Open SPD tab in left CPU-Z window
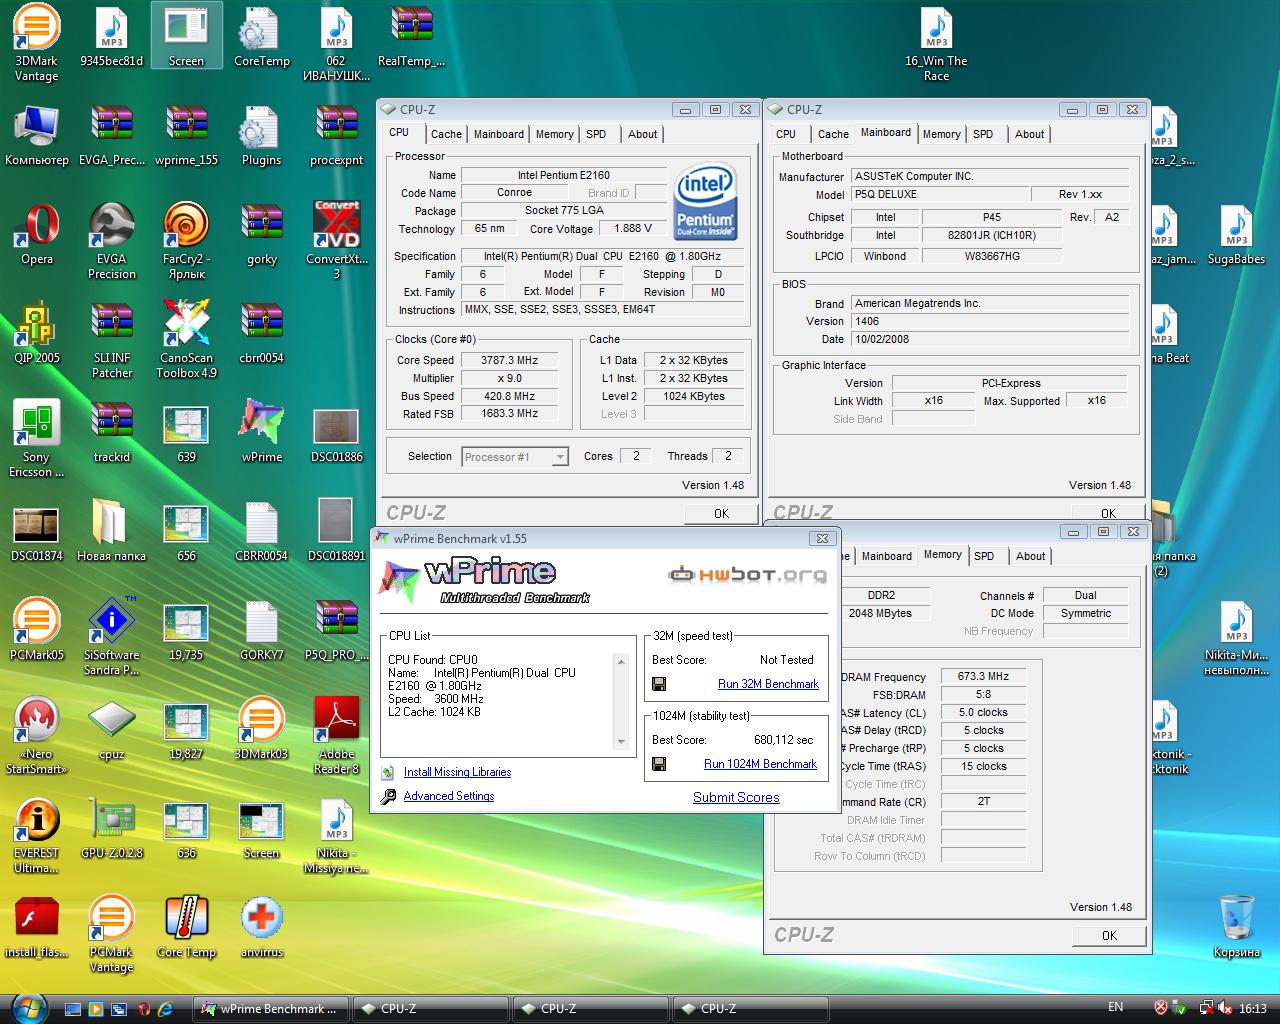Viewport: 1280px width, 1024px height. click(596, 134)
